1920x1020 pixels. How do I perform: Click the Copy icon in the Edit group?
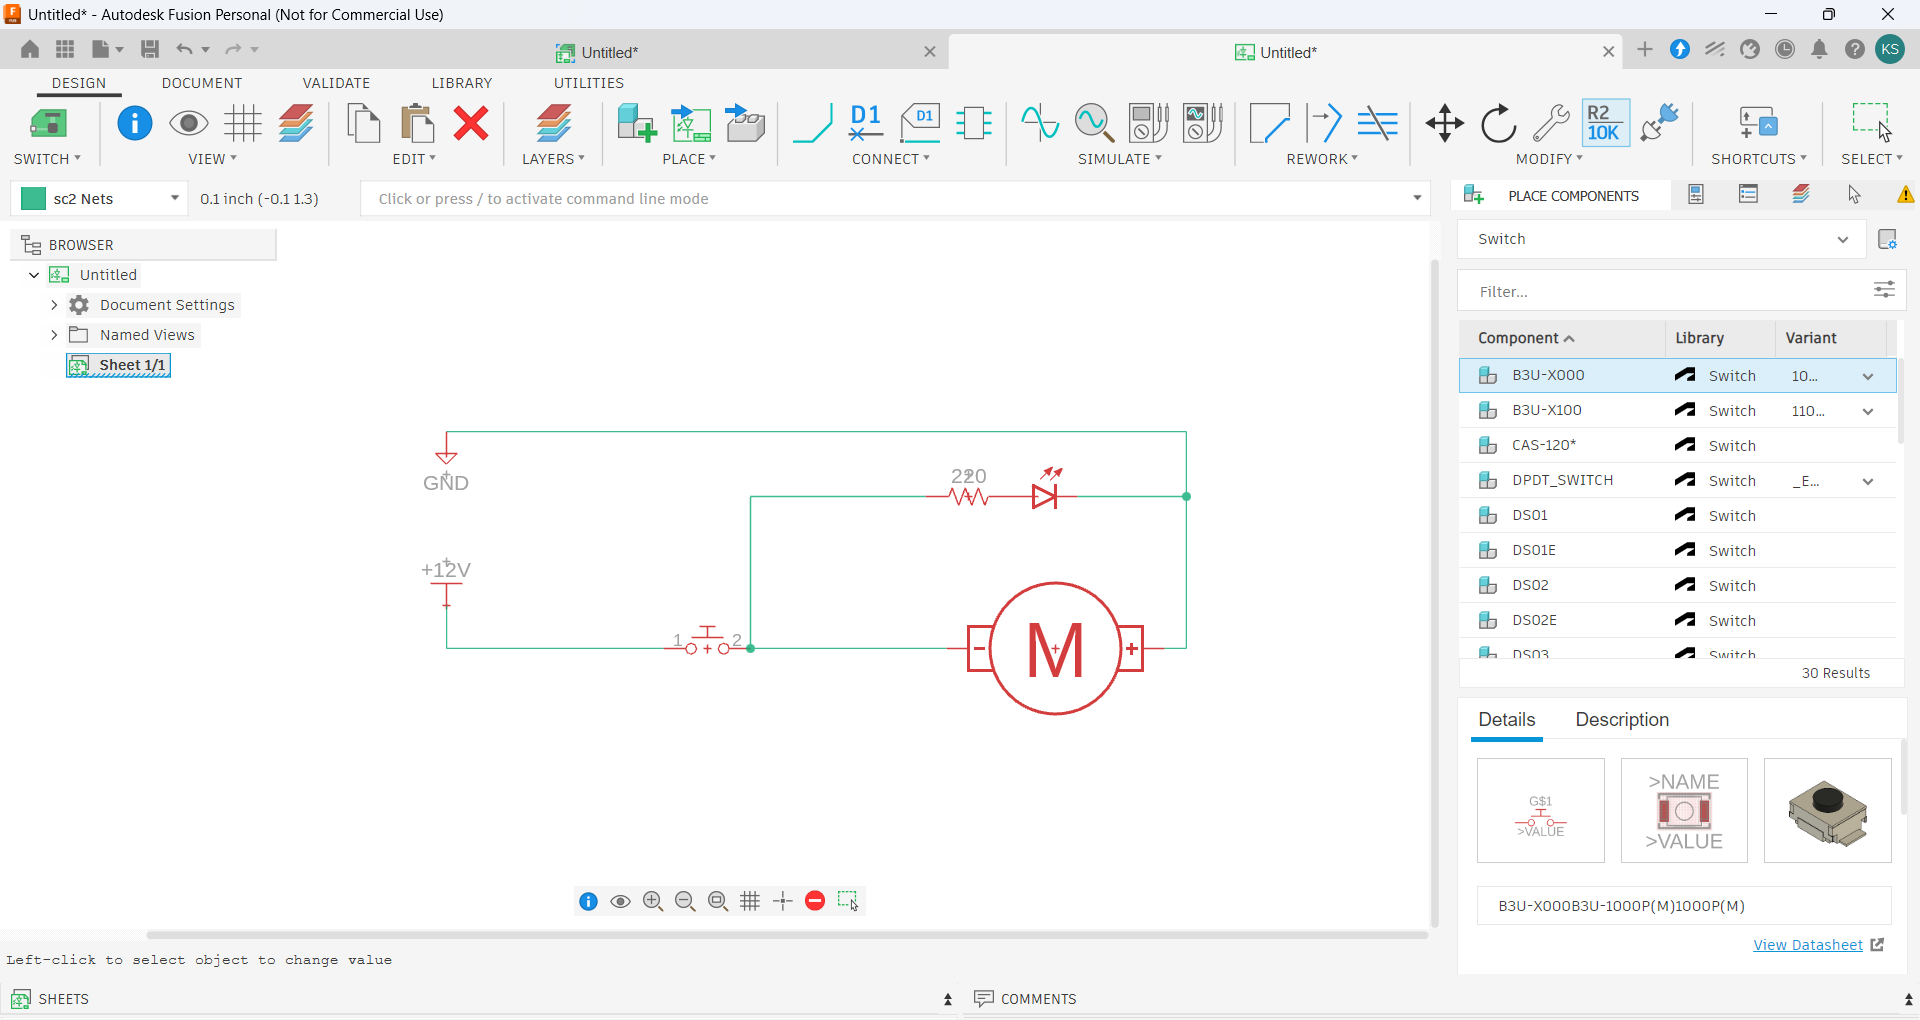(363, 123)
